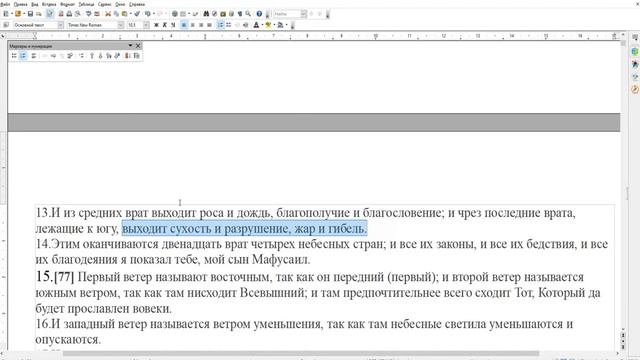This screenshot has width=640, height=360.
Task: Save the document with the floppy icon
Action: [30, 14]
